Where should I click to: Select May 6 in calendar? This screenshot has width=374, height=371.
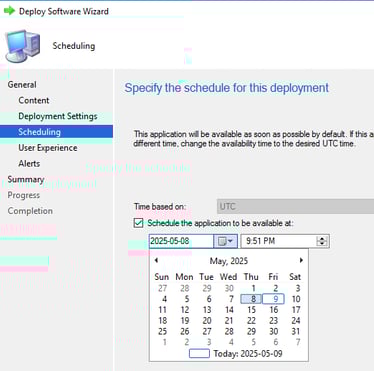click(209, 299)
